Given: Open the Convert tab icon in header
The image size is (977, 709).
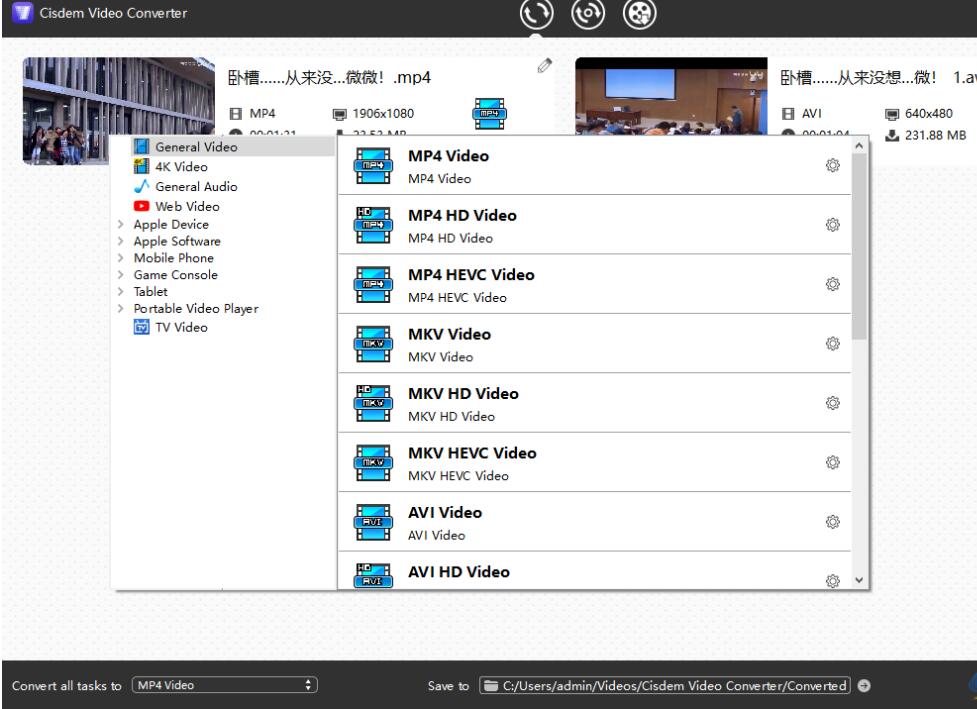Looking at the screenshot, I should click(x=536, y=13).
